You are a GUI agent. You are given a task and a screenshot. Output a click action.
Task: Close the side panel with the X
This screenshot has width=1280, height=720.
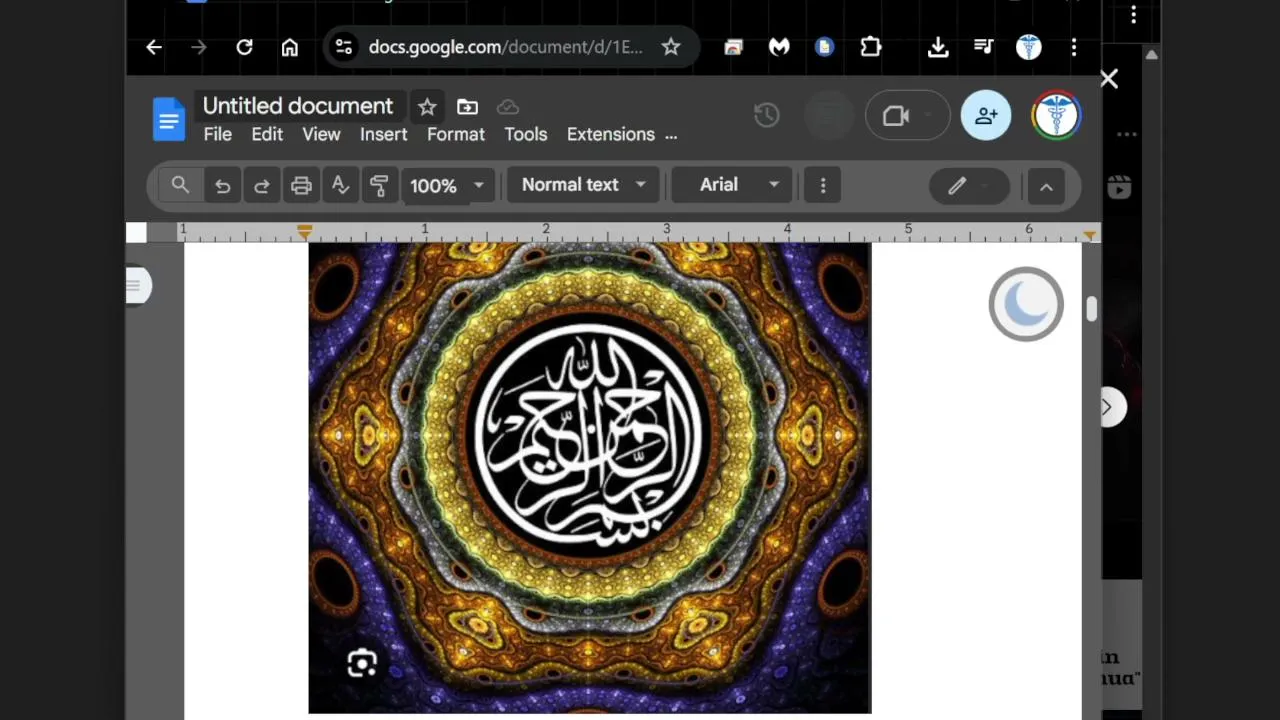(1109, 79)
